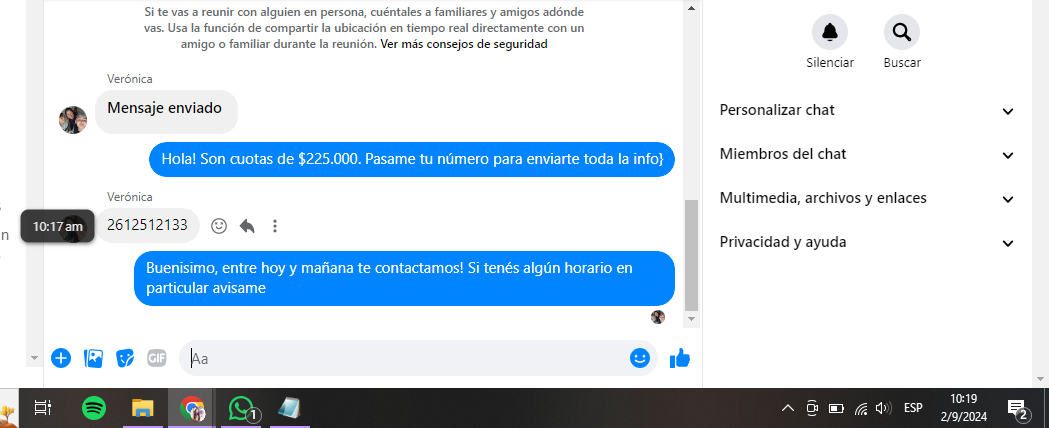Click the blue plus more-actions icon
This screenshot has width=1049, height=428.
pos(61,358)
